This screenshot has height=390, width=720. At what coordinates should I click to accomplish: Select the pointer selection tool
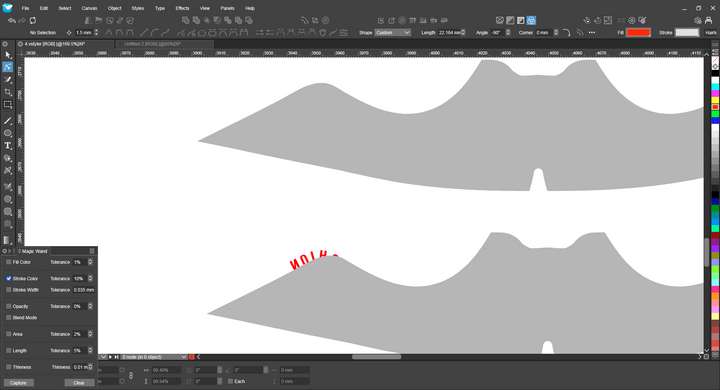(x=8, y=55)
